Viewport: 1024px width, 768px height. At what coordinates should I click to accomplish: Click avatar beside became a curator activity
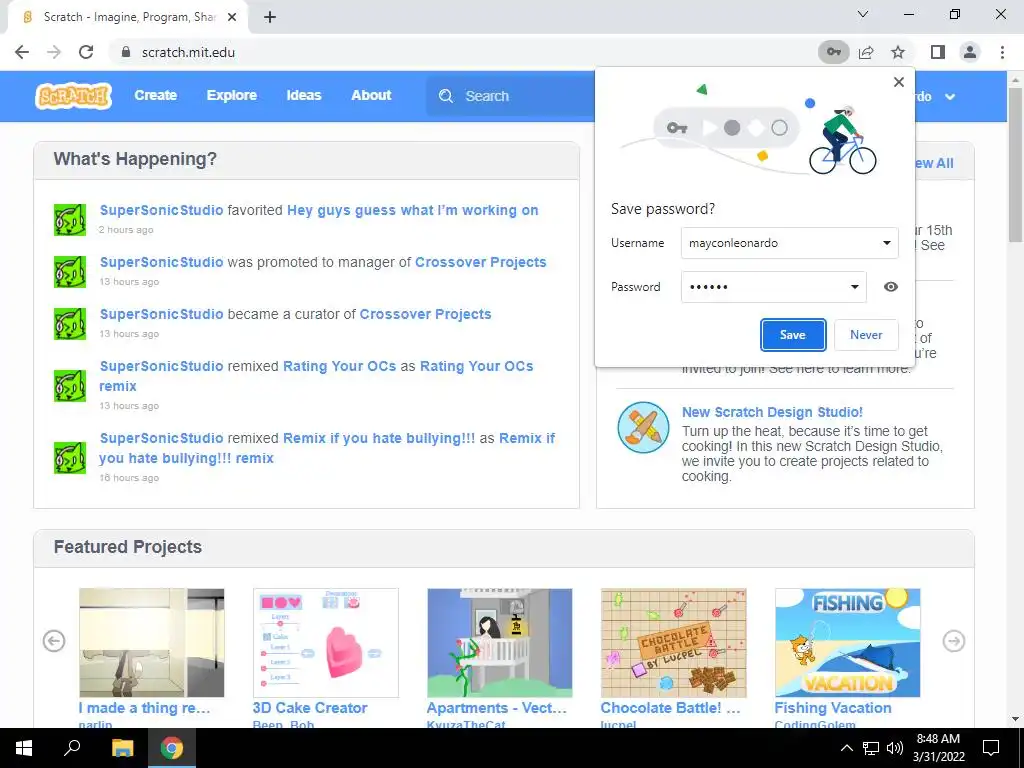[70, 324]
